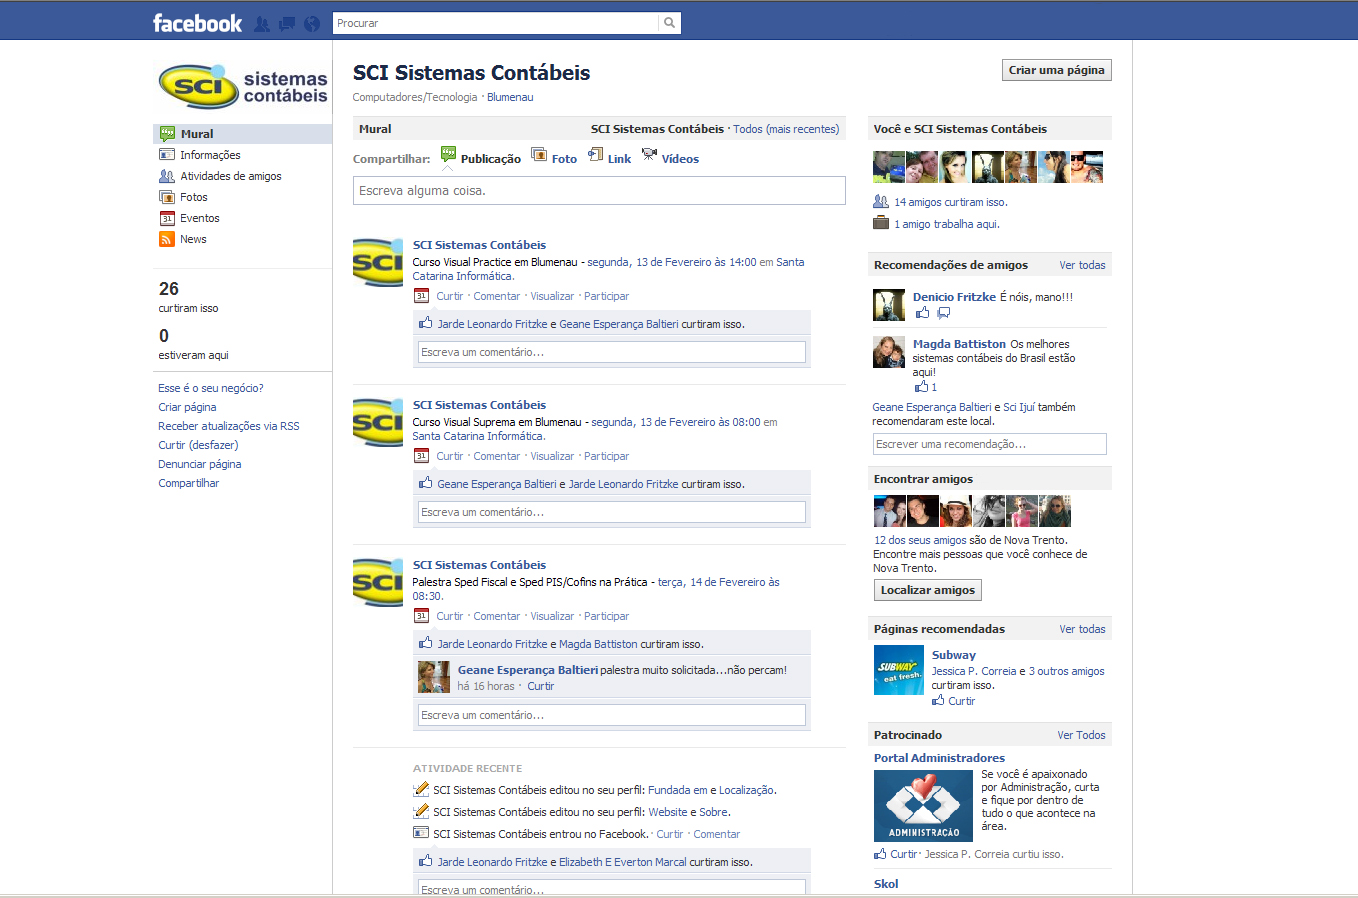The height and width of the screenshot is (898, 1358).
Task: Open the Blumenau location link
Action: pyautogui.click(x=509, y=97)
